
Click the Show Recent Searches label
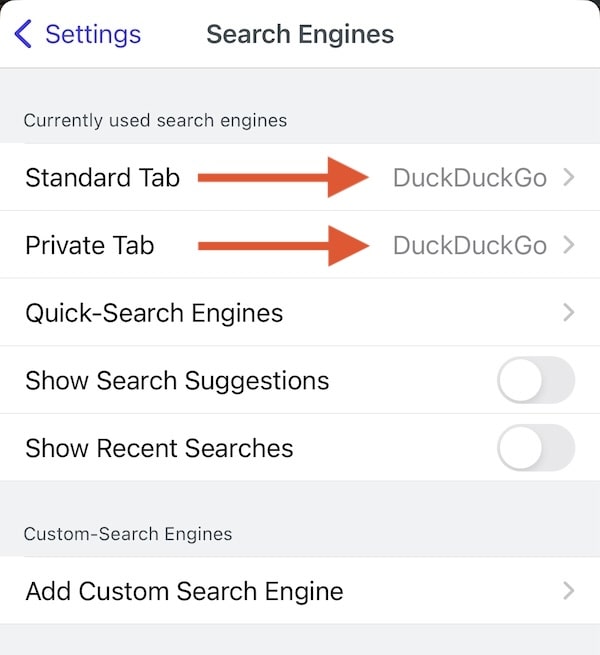pos(159,447)
